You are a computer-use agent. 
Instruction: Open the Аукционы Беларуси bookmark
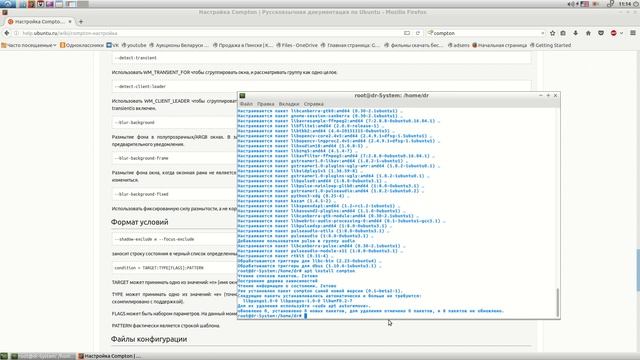pos(179,45)
